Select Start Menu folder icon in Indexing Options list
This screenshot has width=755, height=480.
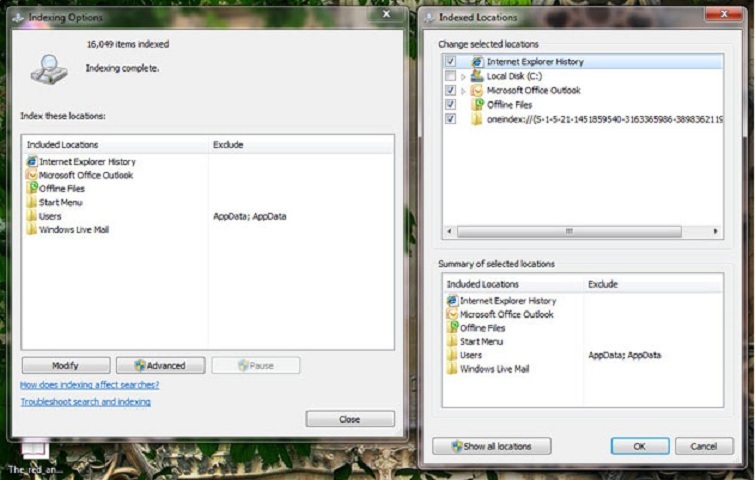(32, 203)
